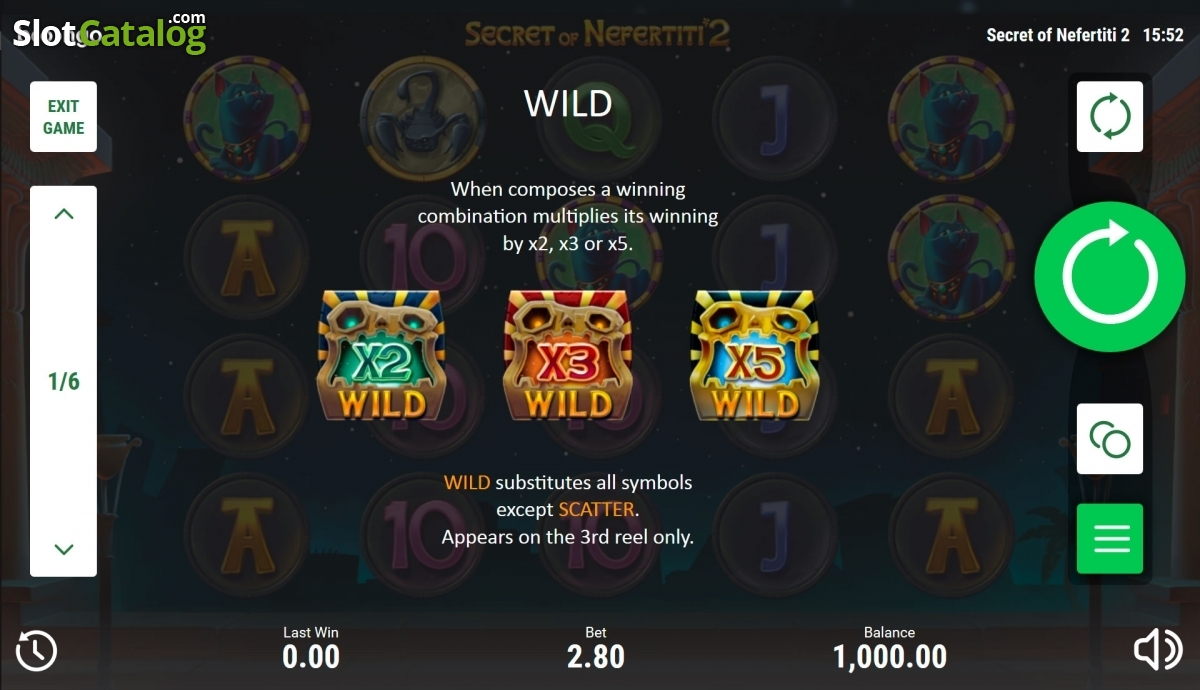Select the X3 WILD symbol
This screenshot has width=1200, height=690.
coord(568,357)
